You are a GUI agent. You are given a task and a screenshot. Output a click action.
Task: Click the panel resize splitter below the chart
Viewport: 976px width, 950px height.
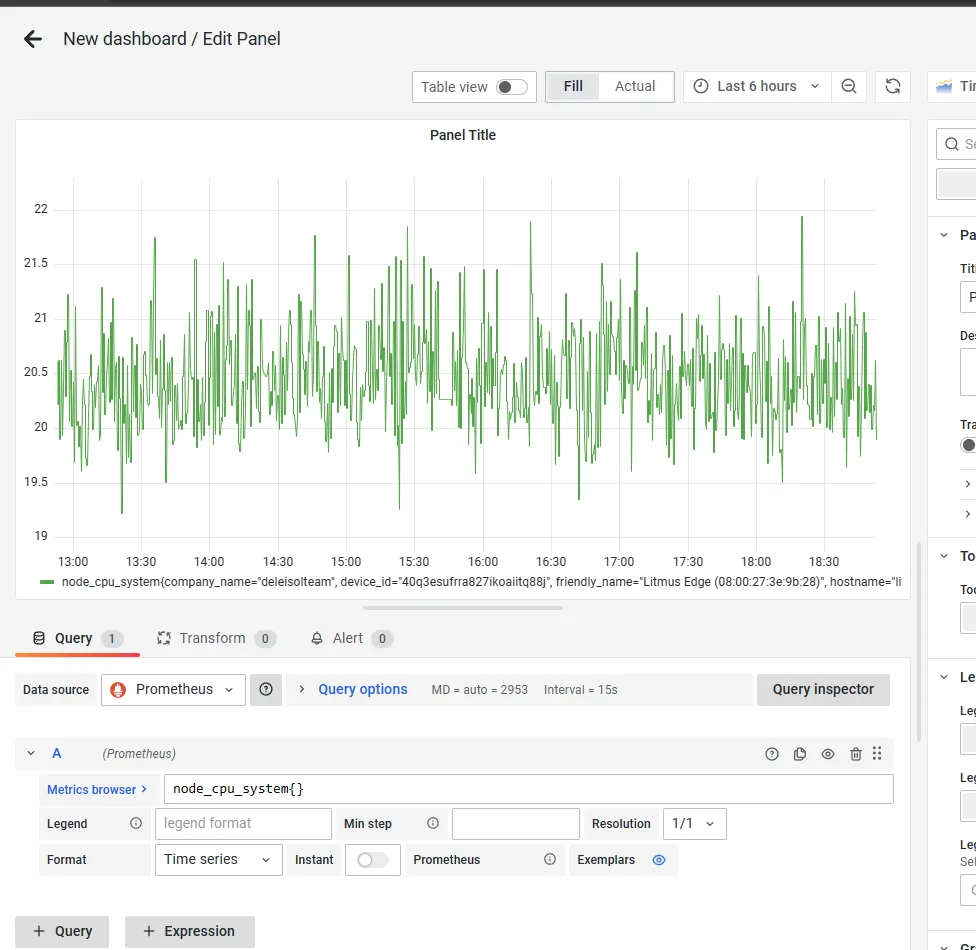coord(463,608)
